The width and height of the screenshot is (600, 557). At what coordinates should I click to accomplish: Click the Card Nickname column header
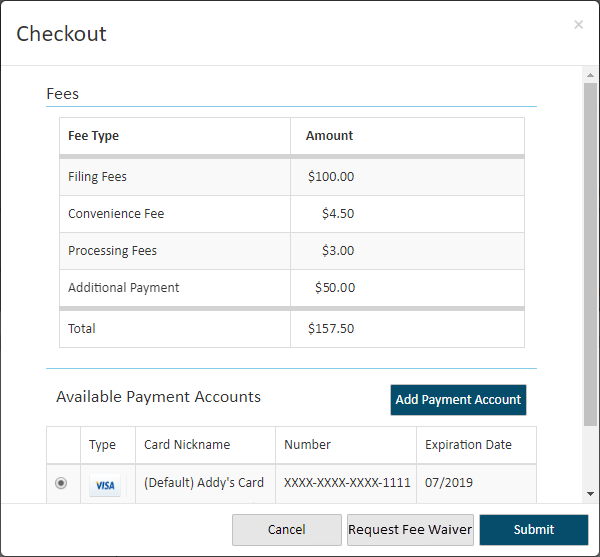click(x=187, y=445)
